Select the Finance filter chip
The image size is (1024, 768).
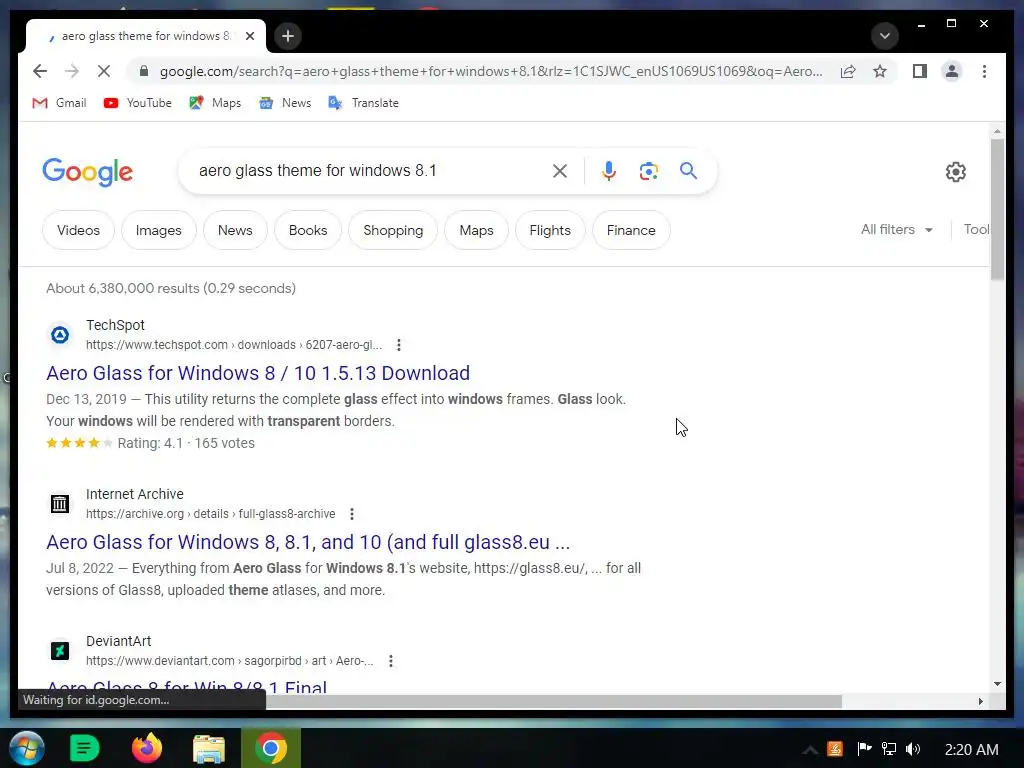point(631,230)
